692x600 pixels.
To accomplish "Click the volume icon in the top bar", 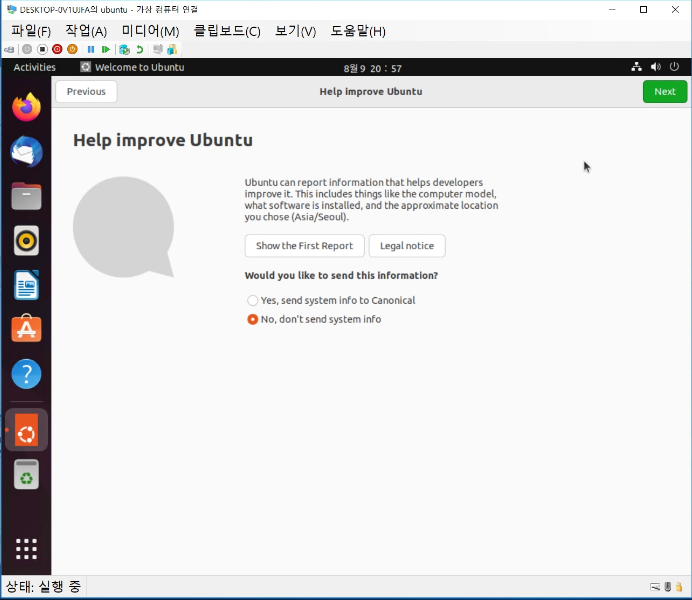I will pos(656,67).
